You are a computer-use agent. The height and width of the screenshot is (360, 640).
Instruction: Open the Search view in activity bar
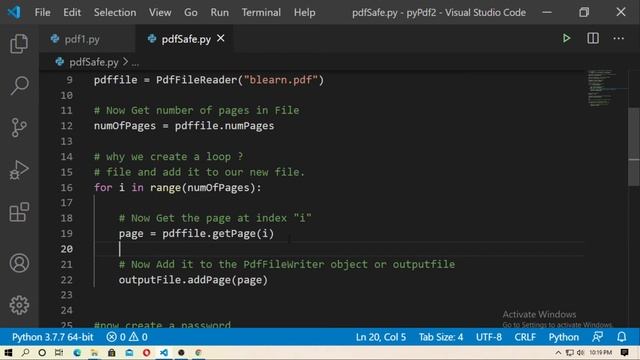click(x=19, y=85)
